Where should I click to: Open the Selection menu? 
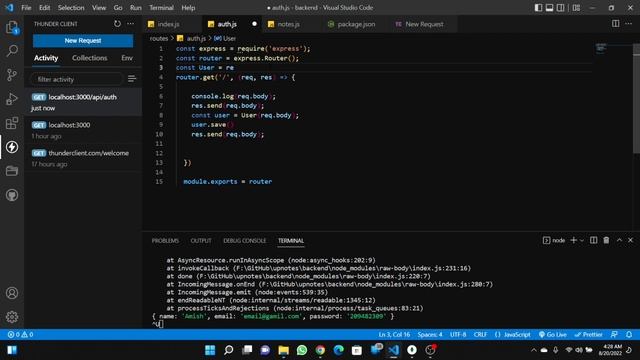(71, 8)
